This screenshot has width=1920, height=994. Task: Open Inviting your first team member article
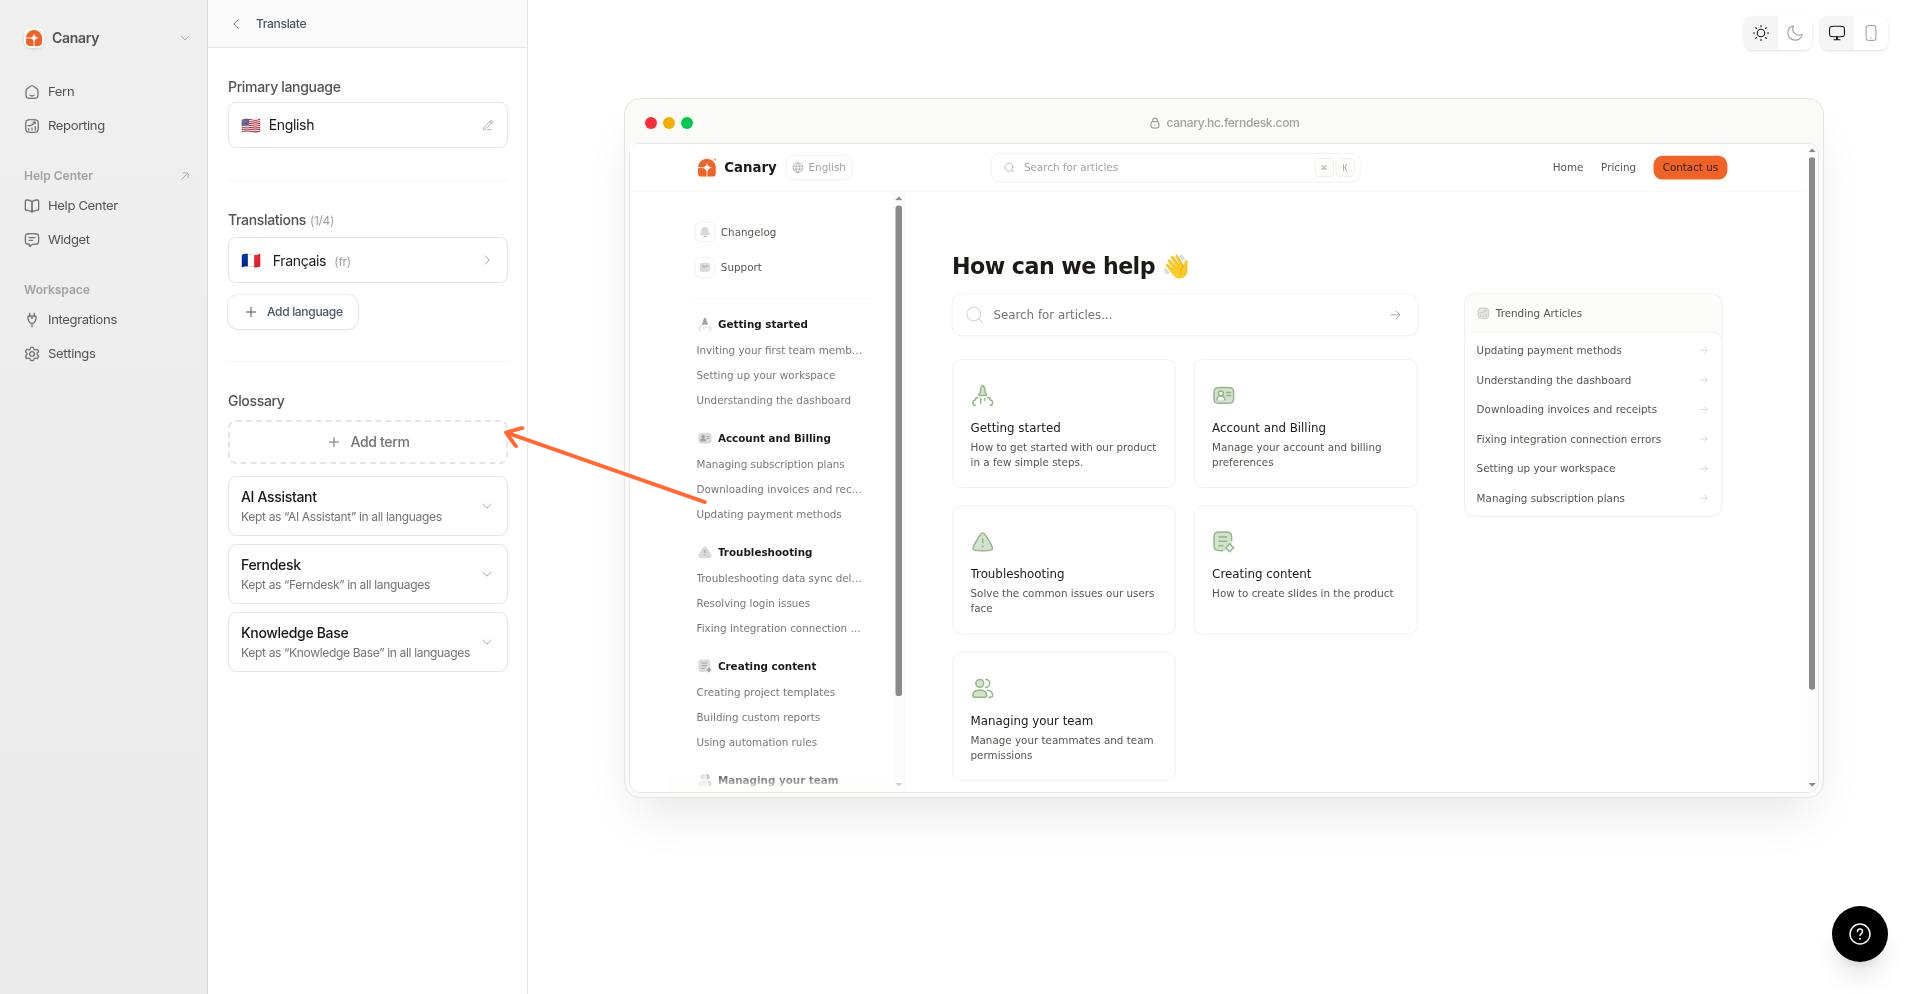point(779,350)
